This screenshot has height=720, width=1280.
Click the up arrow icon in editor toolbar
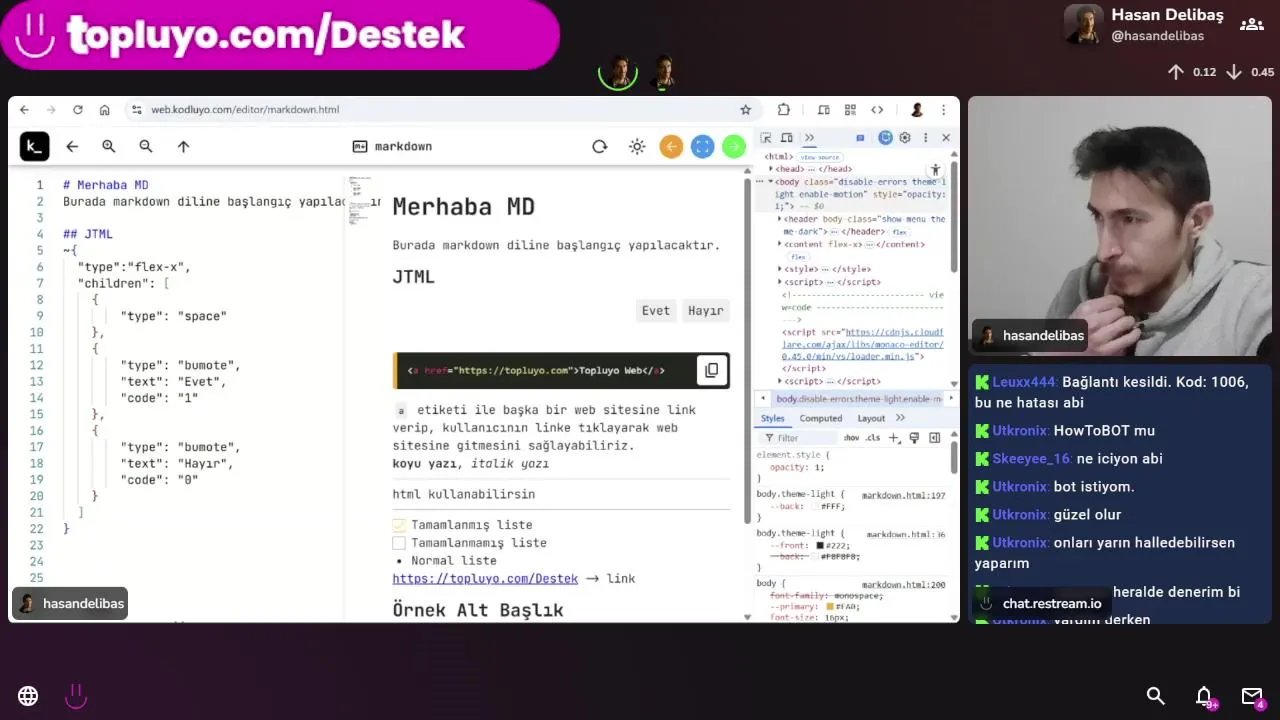click(183, 146)
